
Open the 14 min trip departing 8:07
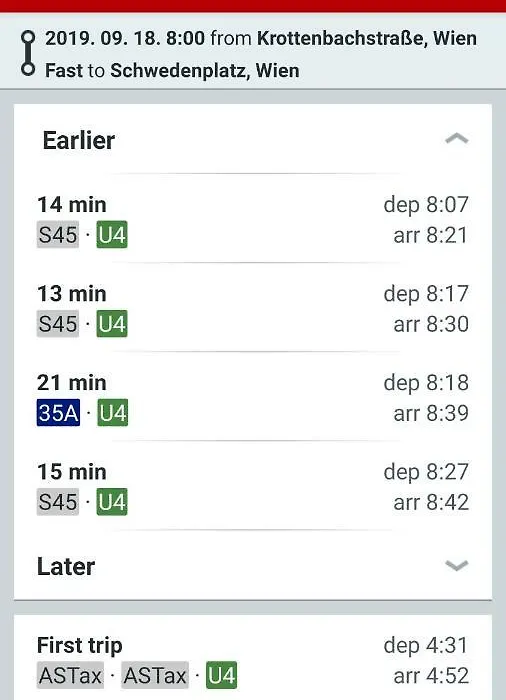pyautogui.click(x=253, y=219)
